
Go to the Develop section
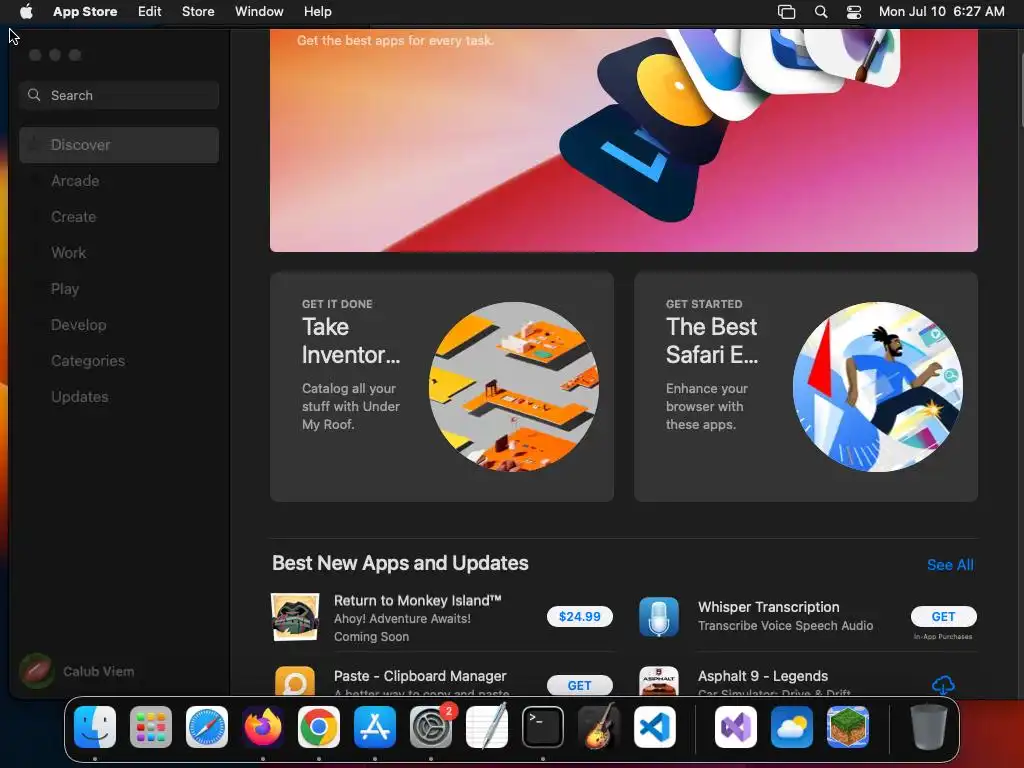[119, 325]
